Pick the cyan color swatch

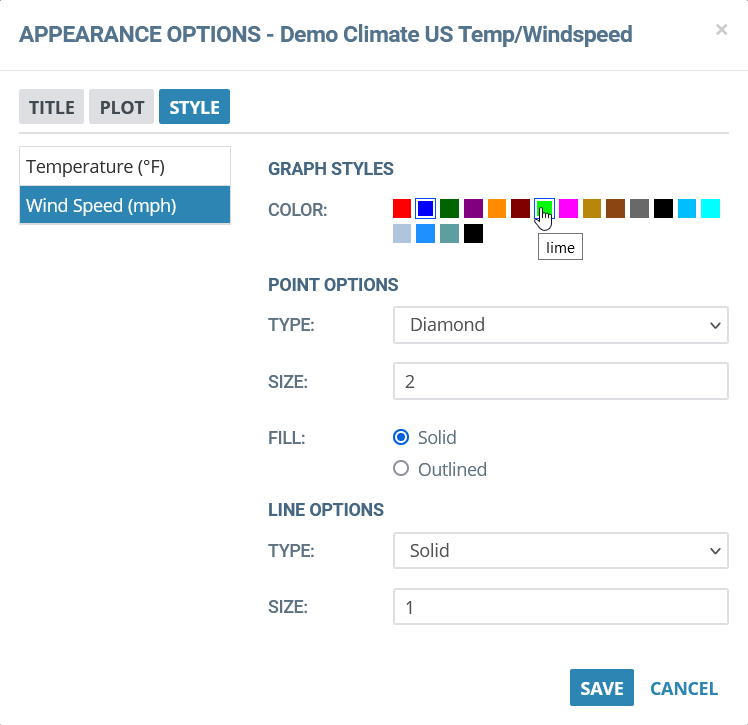click(x=710, y=208)
